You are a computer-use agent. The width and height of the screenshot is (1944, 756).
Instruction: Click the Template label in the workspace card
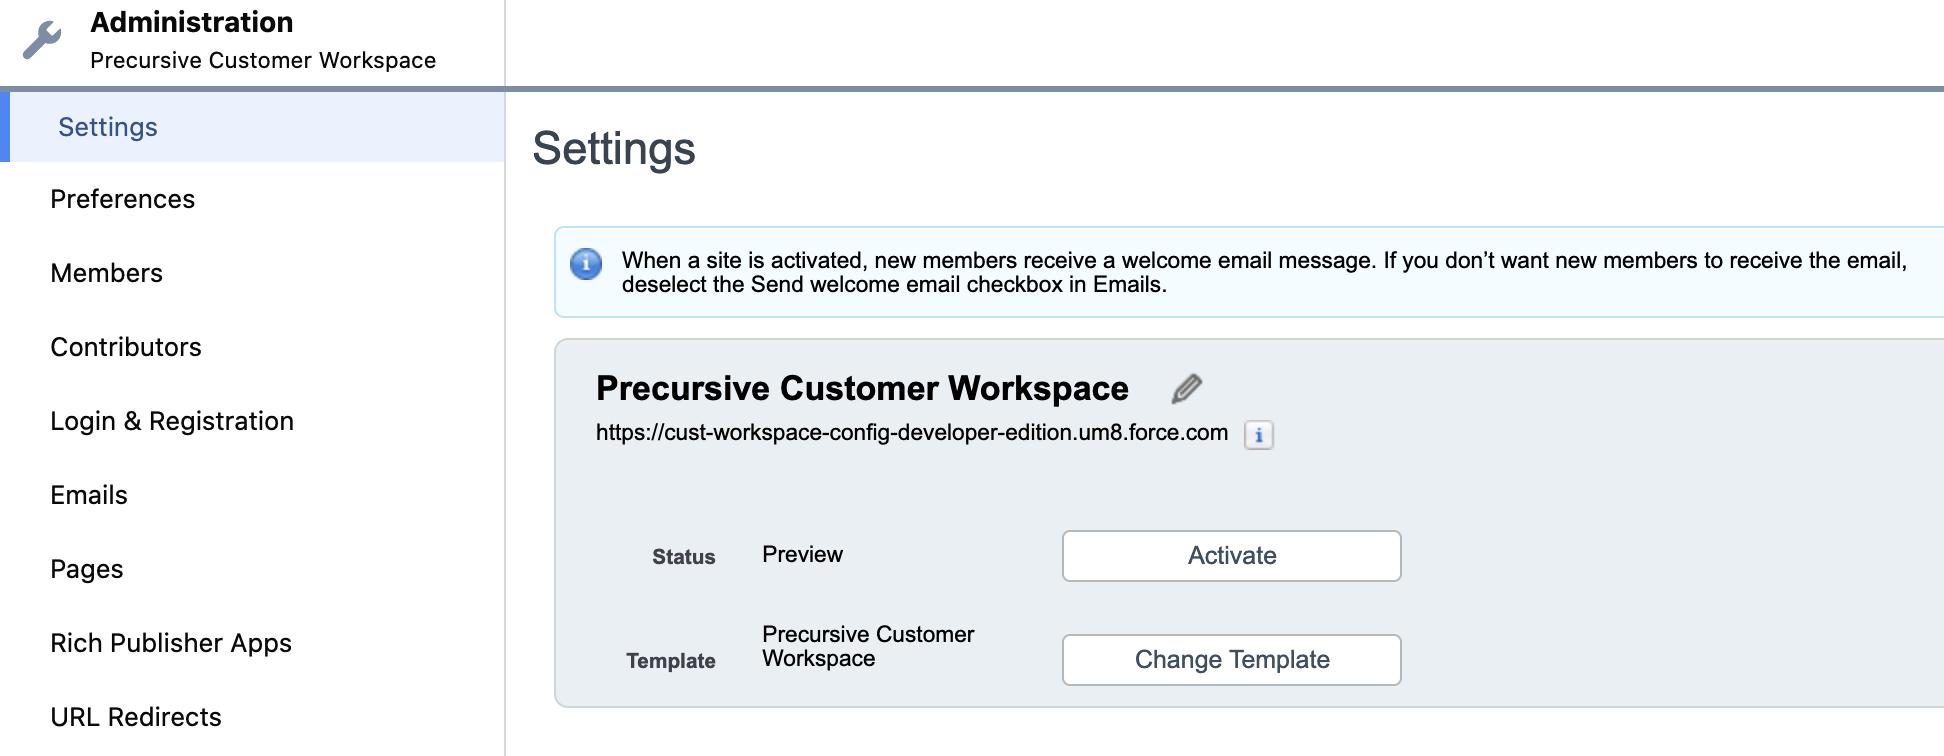670,660
